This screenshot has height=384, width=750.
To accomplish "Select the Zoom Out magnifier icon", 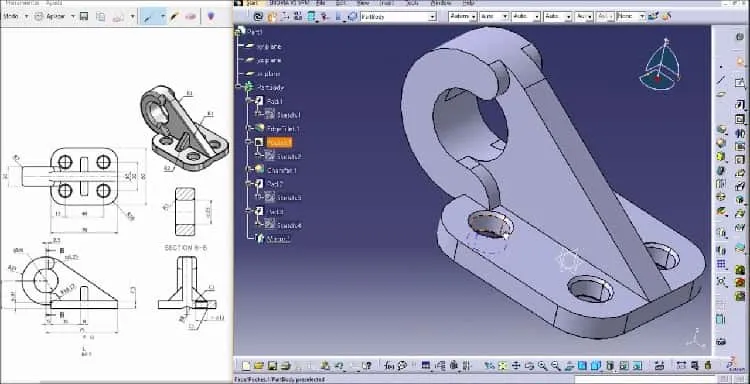I will (x=555, y=366).
